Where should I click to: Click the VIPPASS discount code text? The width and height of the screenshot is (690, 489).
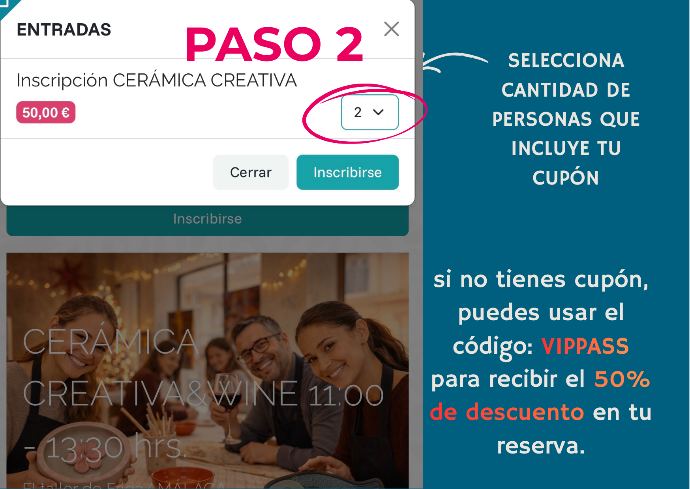[x=585, y=346]
